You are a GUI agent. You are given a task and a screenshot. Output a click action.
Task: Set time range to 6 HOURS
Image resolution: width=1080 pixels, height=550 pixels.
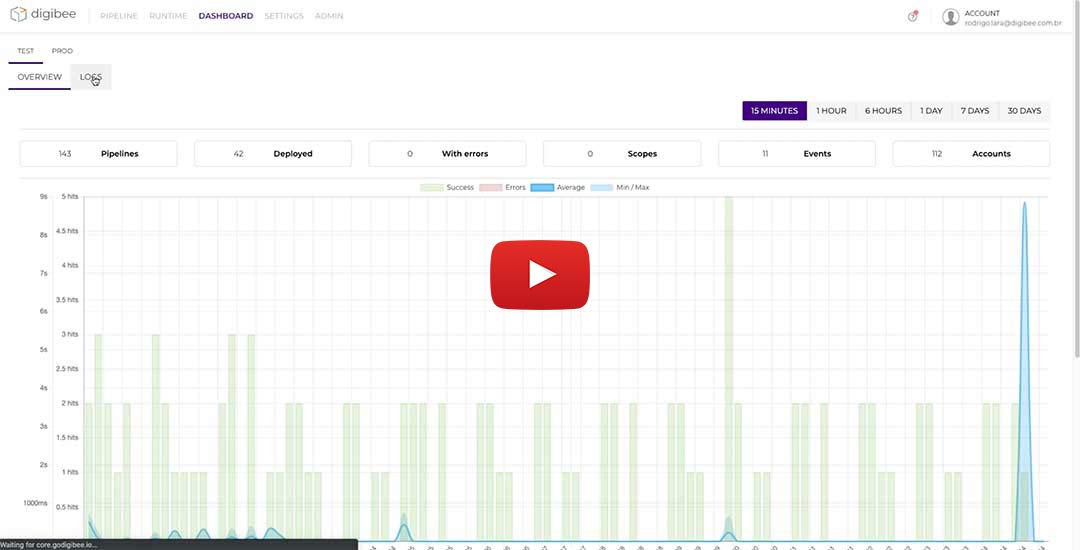coord(883,111)
